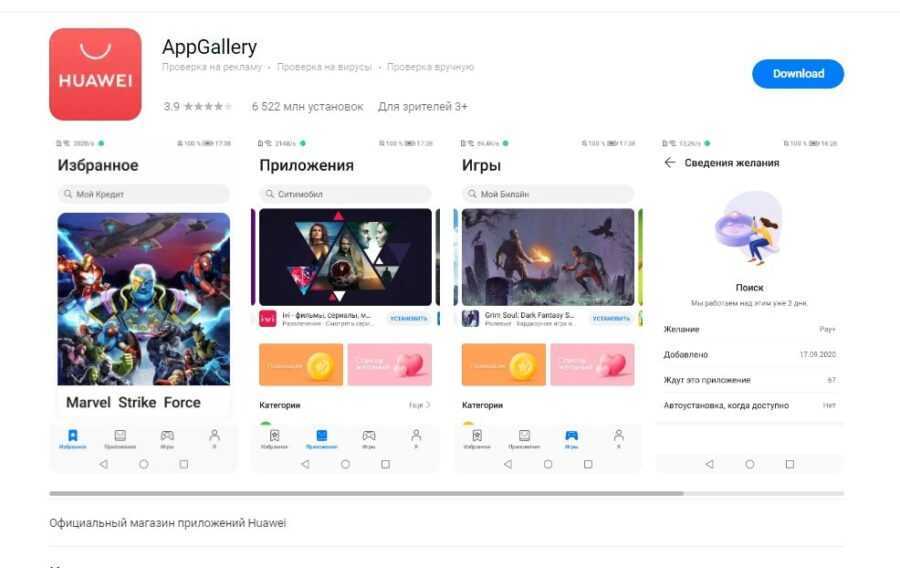
Task: Click the Ситимобил search field
Action: point(346,194)
